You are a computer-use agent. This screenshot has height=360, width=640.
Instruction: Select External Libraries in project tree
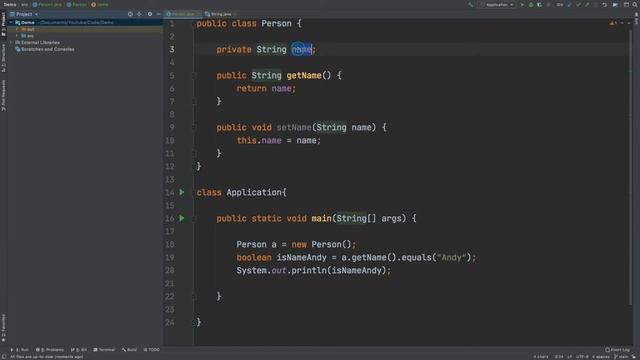[x=38, y=42]
